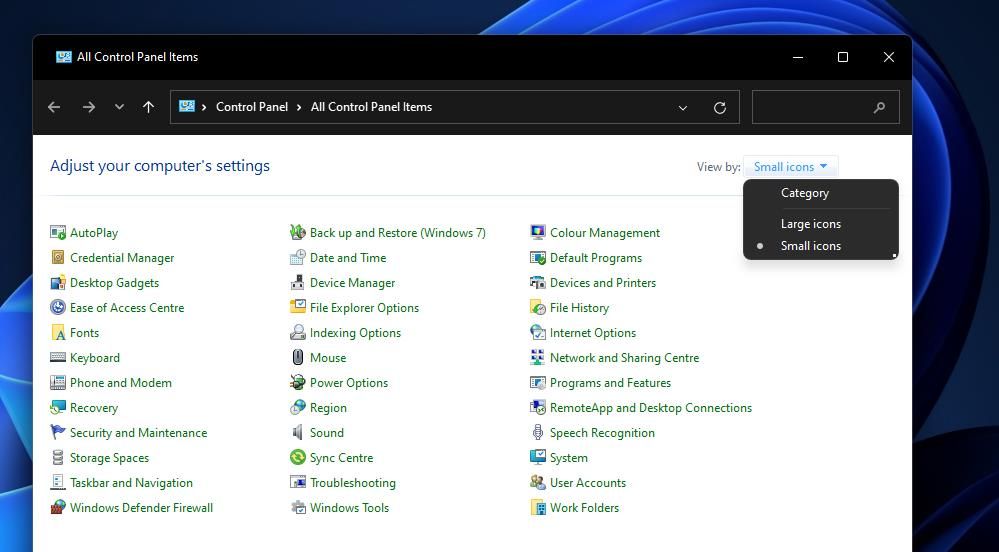Click the Power Options icon
999x552 pixels.
(x=298, y=382)
